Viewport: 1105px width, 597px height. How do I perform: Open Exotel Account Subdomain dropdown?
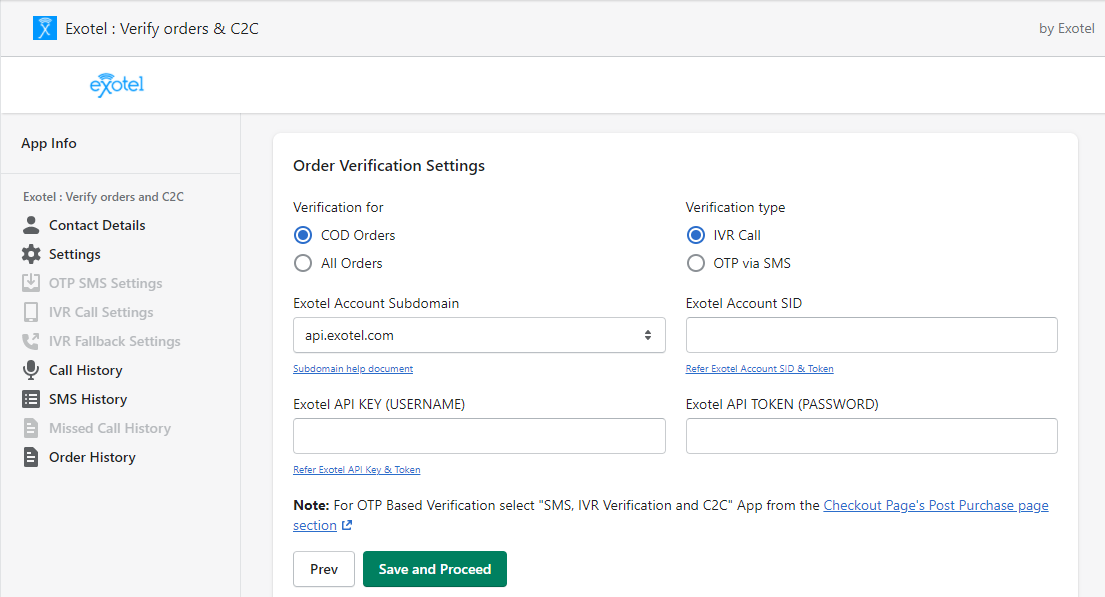(x=479, y=335)
